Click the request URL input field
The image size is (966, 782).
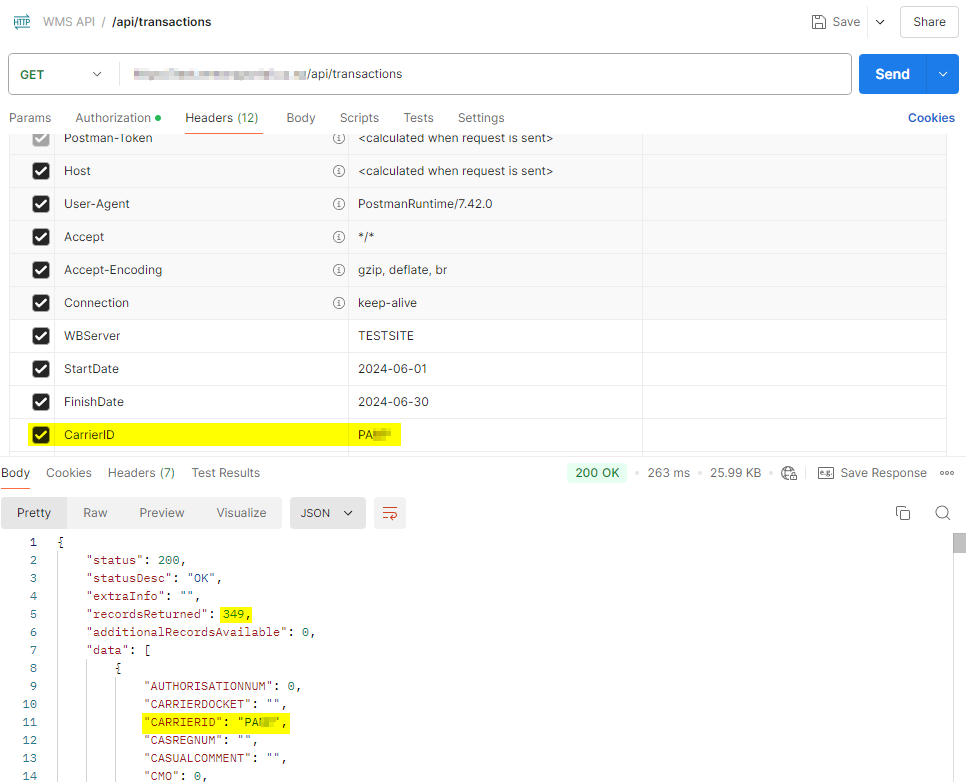pos(485,74)
